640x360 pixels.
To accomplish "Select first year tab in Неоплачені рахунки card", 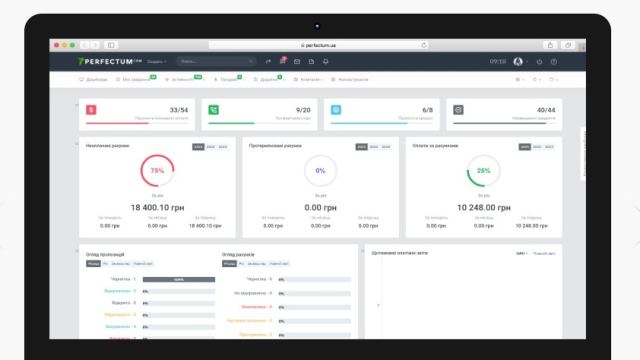I will tap(198, 147).
